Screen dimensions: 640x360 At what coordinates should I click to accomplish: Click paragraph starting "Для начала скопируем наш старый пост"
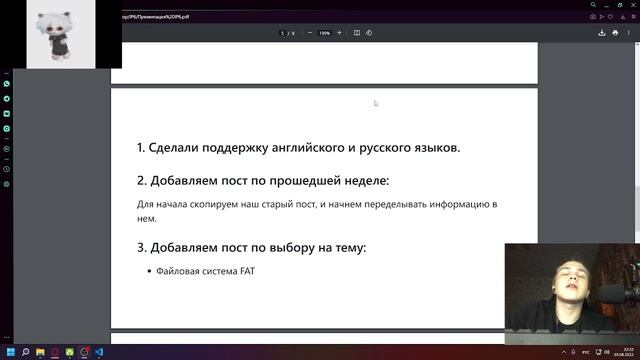coord(317,211)
